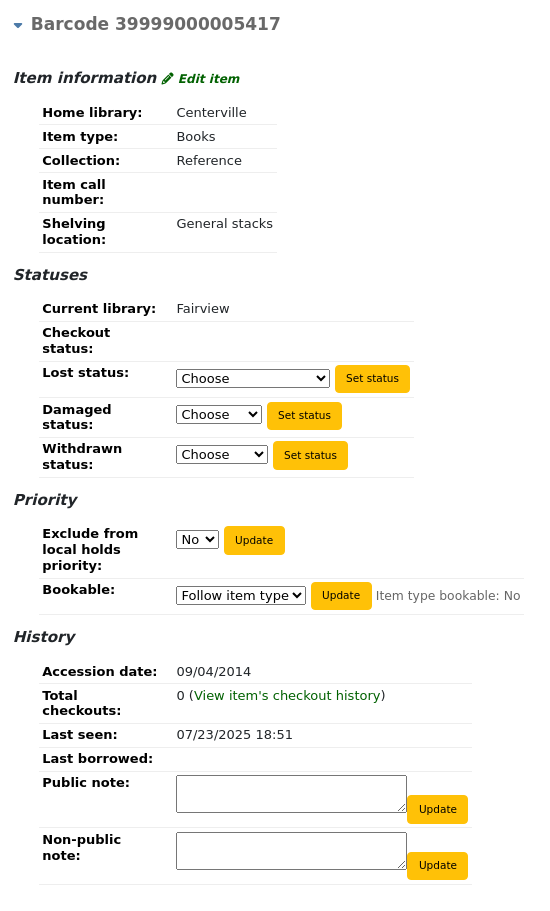Click the pencil icon beside Edit item

(x=167, y=78)
